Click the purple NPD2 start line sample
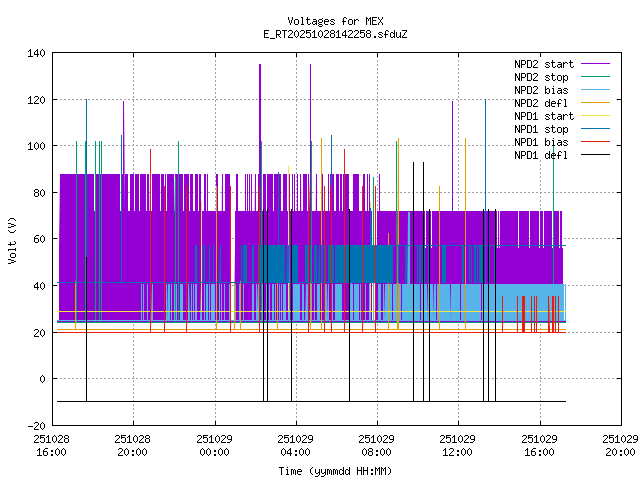Screen dimensions: 640x480 pyautogui.click(x=595, y=64)
